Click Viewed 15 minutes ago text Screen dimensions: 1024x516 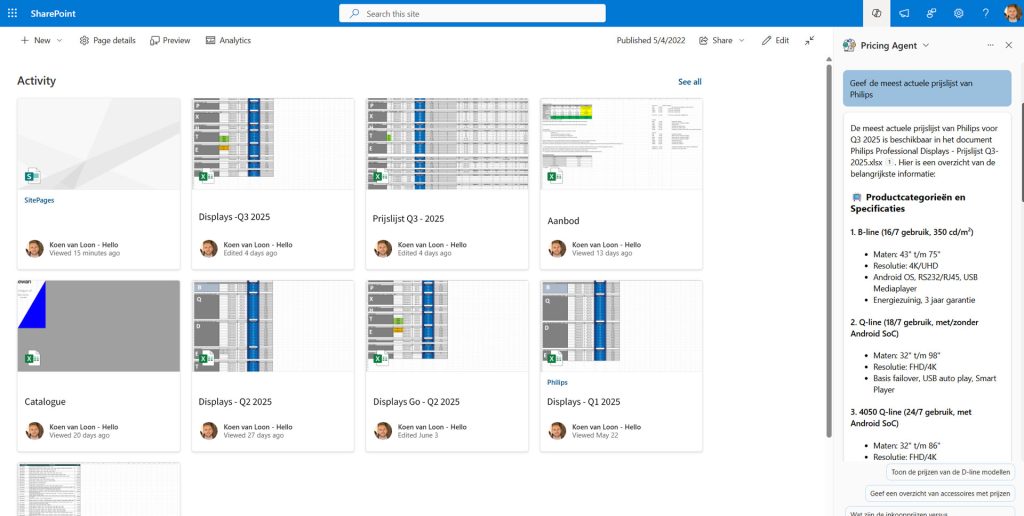pyautogui.click(x=85, y=253)
